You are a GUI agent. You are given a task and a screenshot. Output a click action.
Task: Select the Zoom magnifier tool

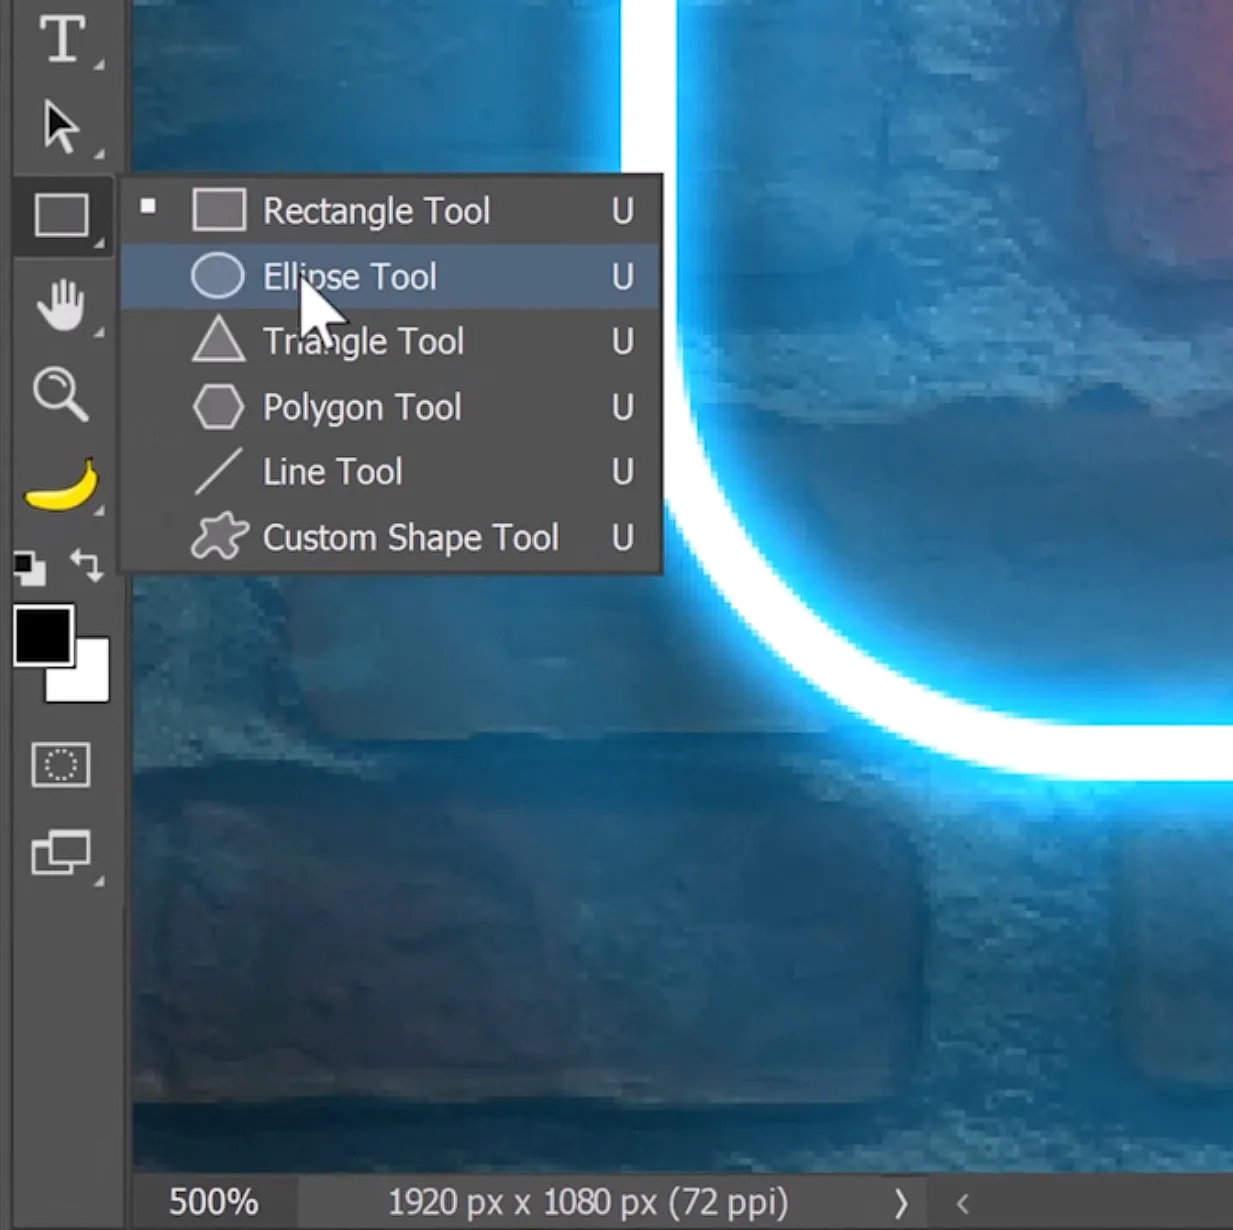[x=60, y=393]
